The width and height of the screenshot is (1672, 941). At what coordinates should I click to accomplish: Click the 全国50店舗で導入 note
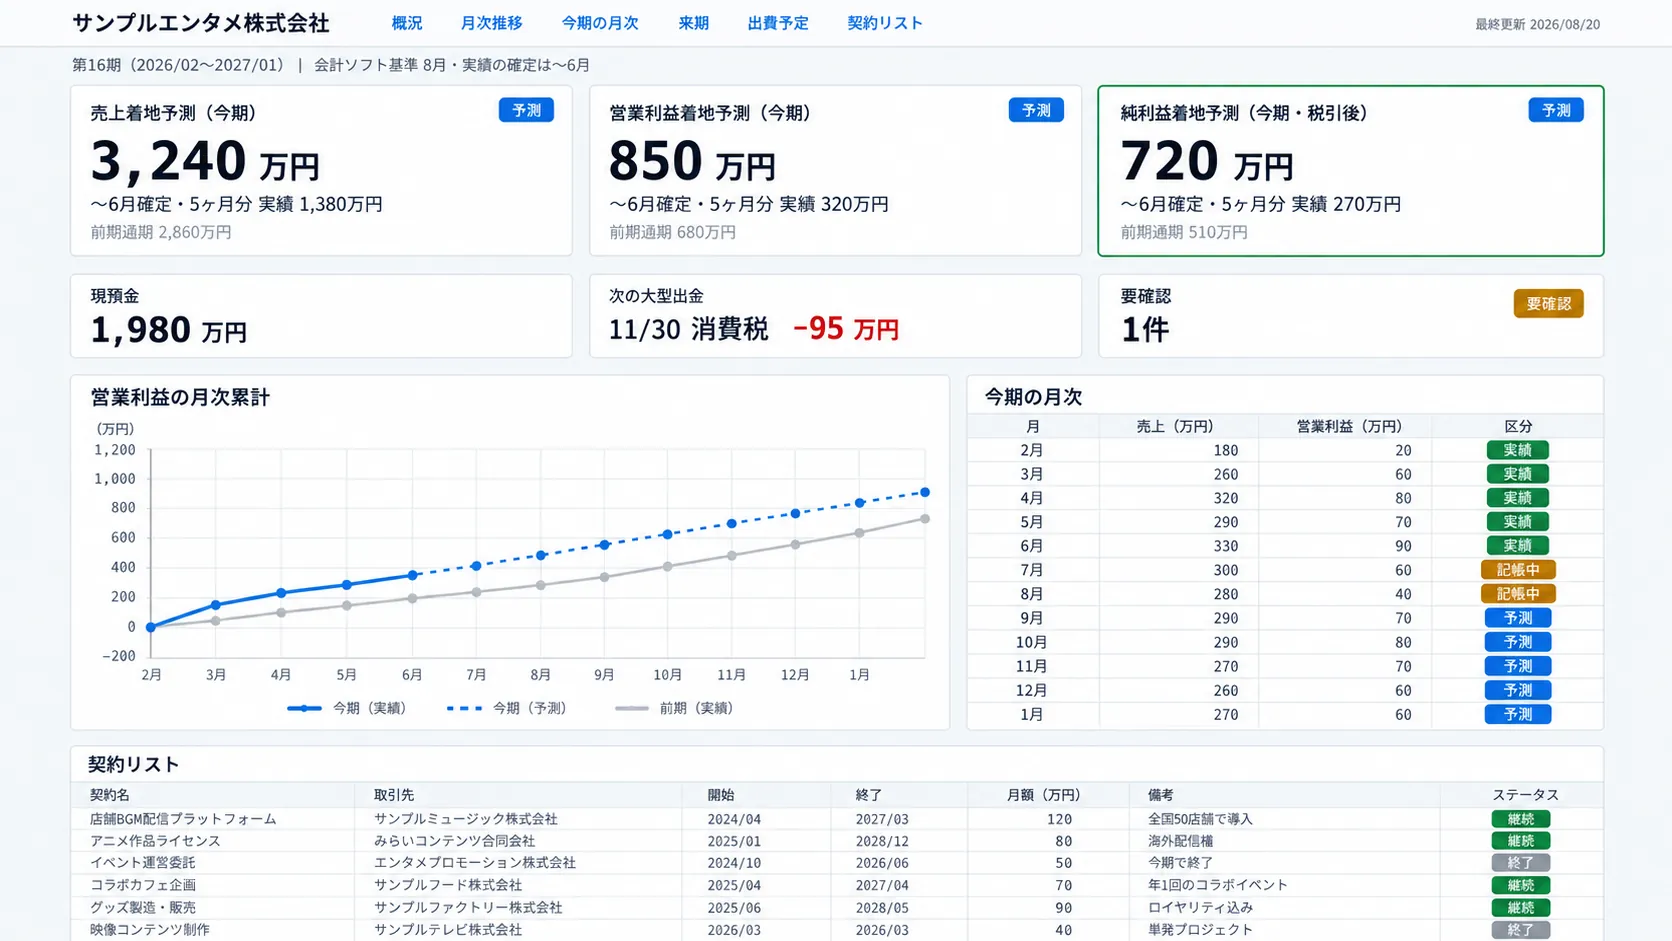(1200, 819)
